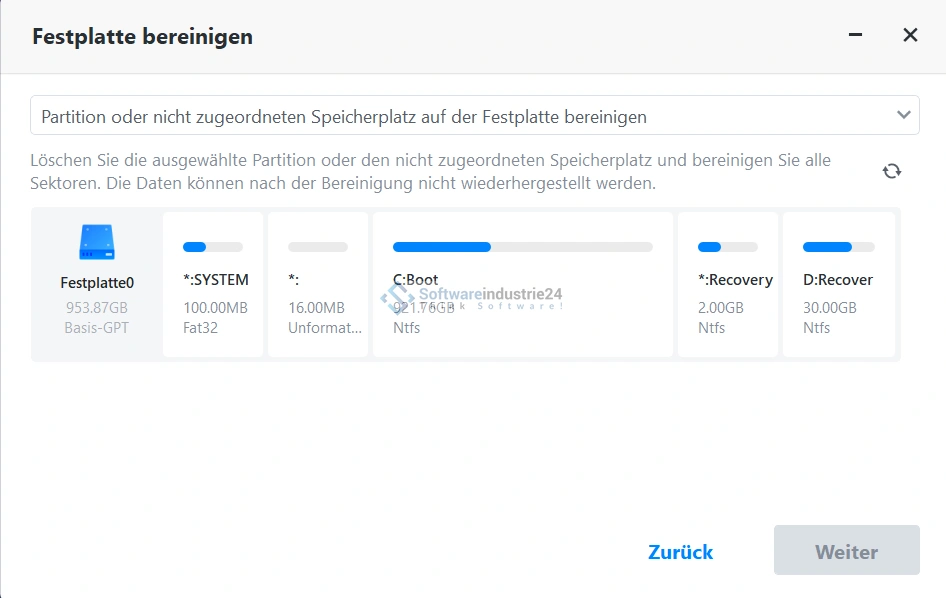Viewport: 946px width, 598px height.
Task: Click the refresh disk list icon
Action: tap(892, 171)
